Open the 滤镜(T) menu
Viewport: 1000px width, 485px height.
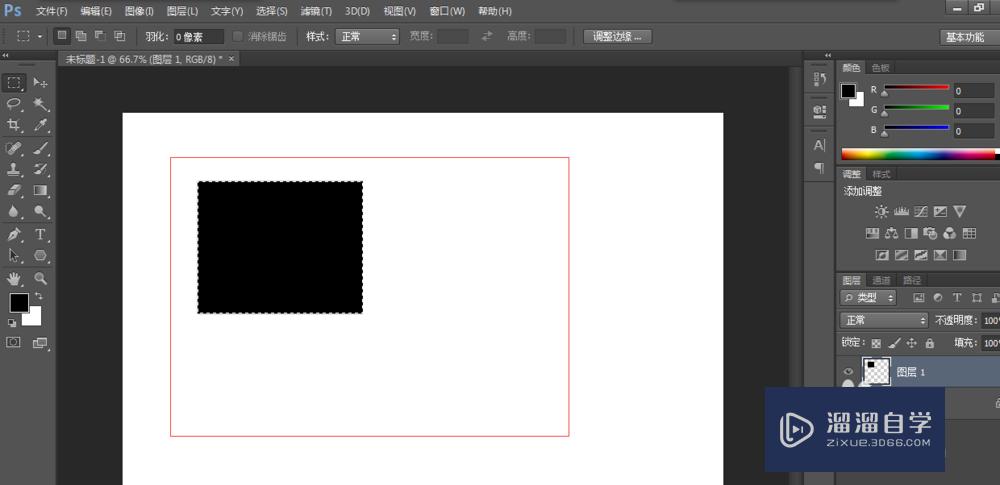[316, 11]
